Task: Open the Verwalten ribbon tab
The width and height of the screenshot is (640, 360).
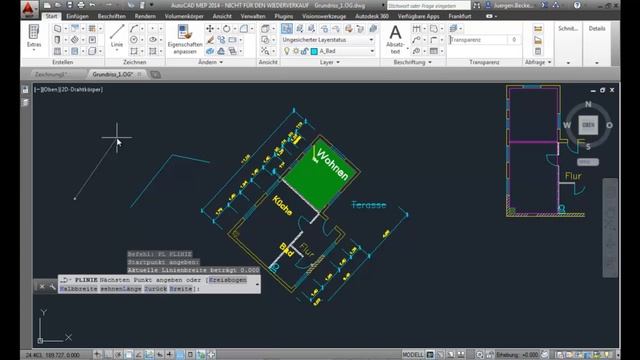Action: click(x=253, y=16)
